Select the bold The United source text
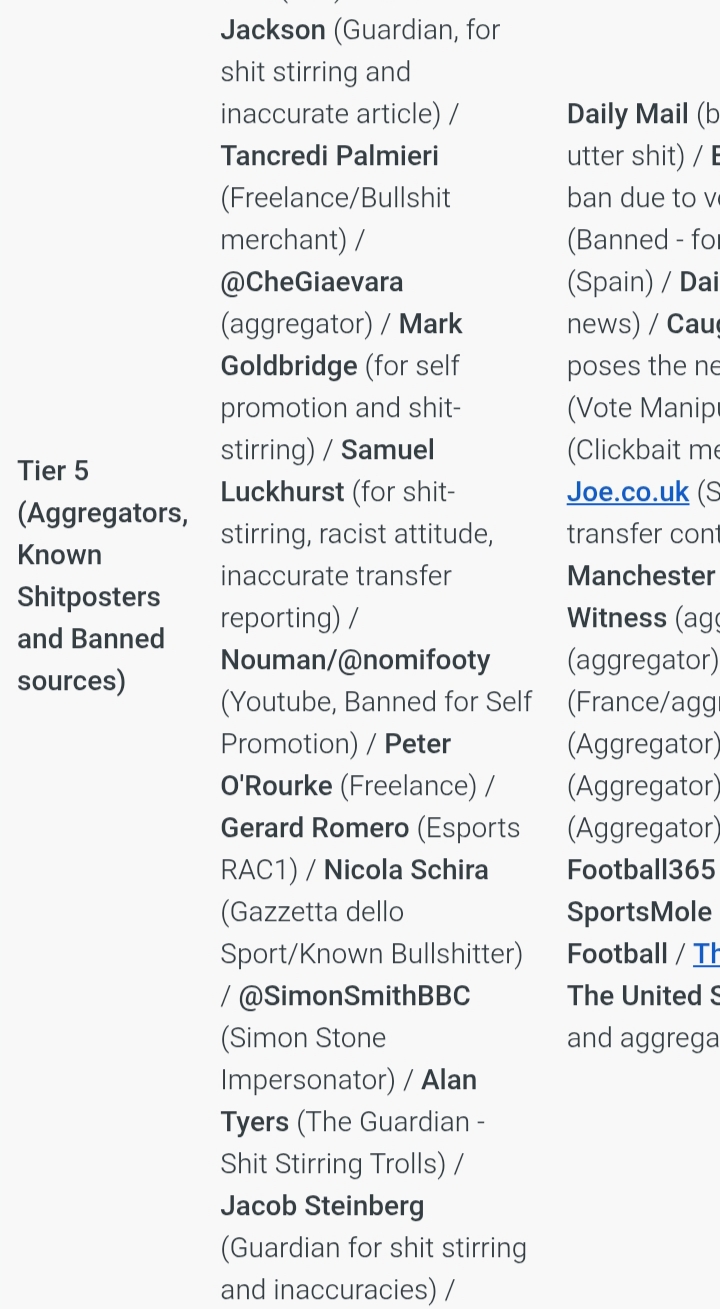720x1309 pixels. (642, 996)
